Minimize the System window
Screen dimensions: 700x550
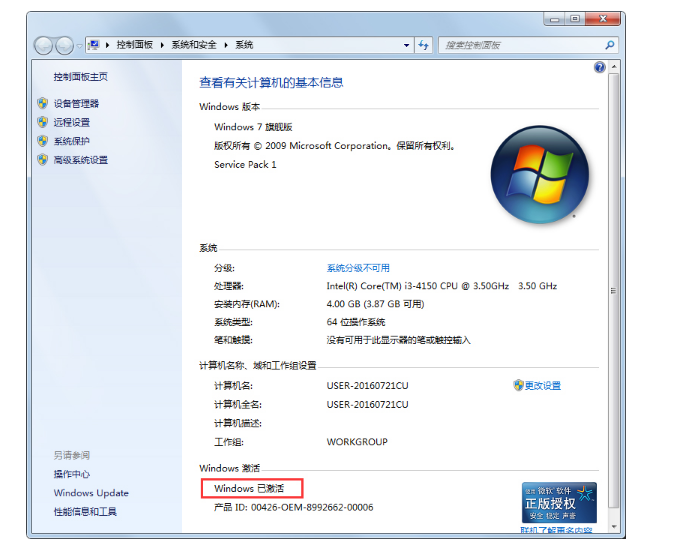554,19
